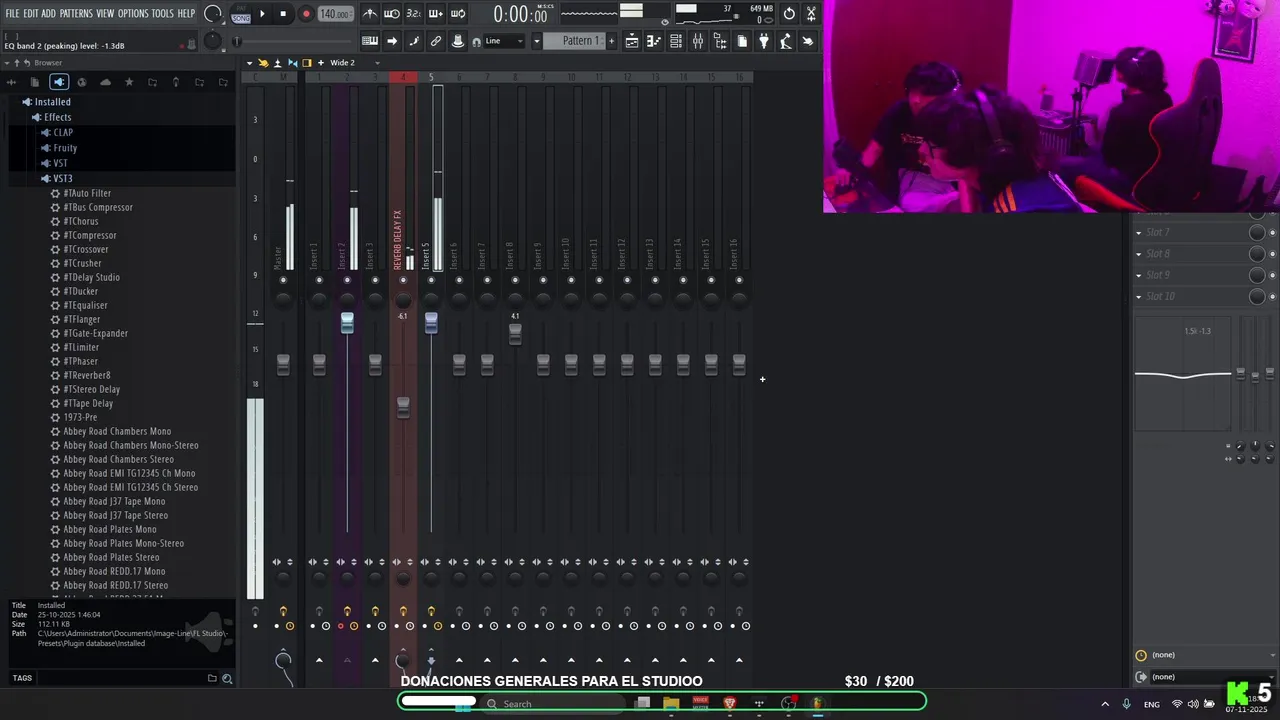1280x720 pixels.
Task: Toggle the Browser view icon in toolbar
Action: coord(720,41)
